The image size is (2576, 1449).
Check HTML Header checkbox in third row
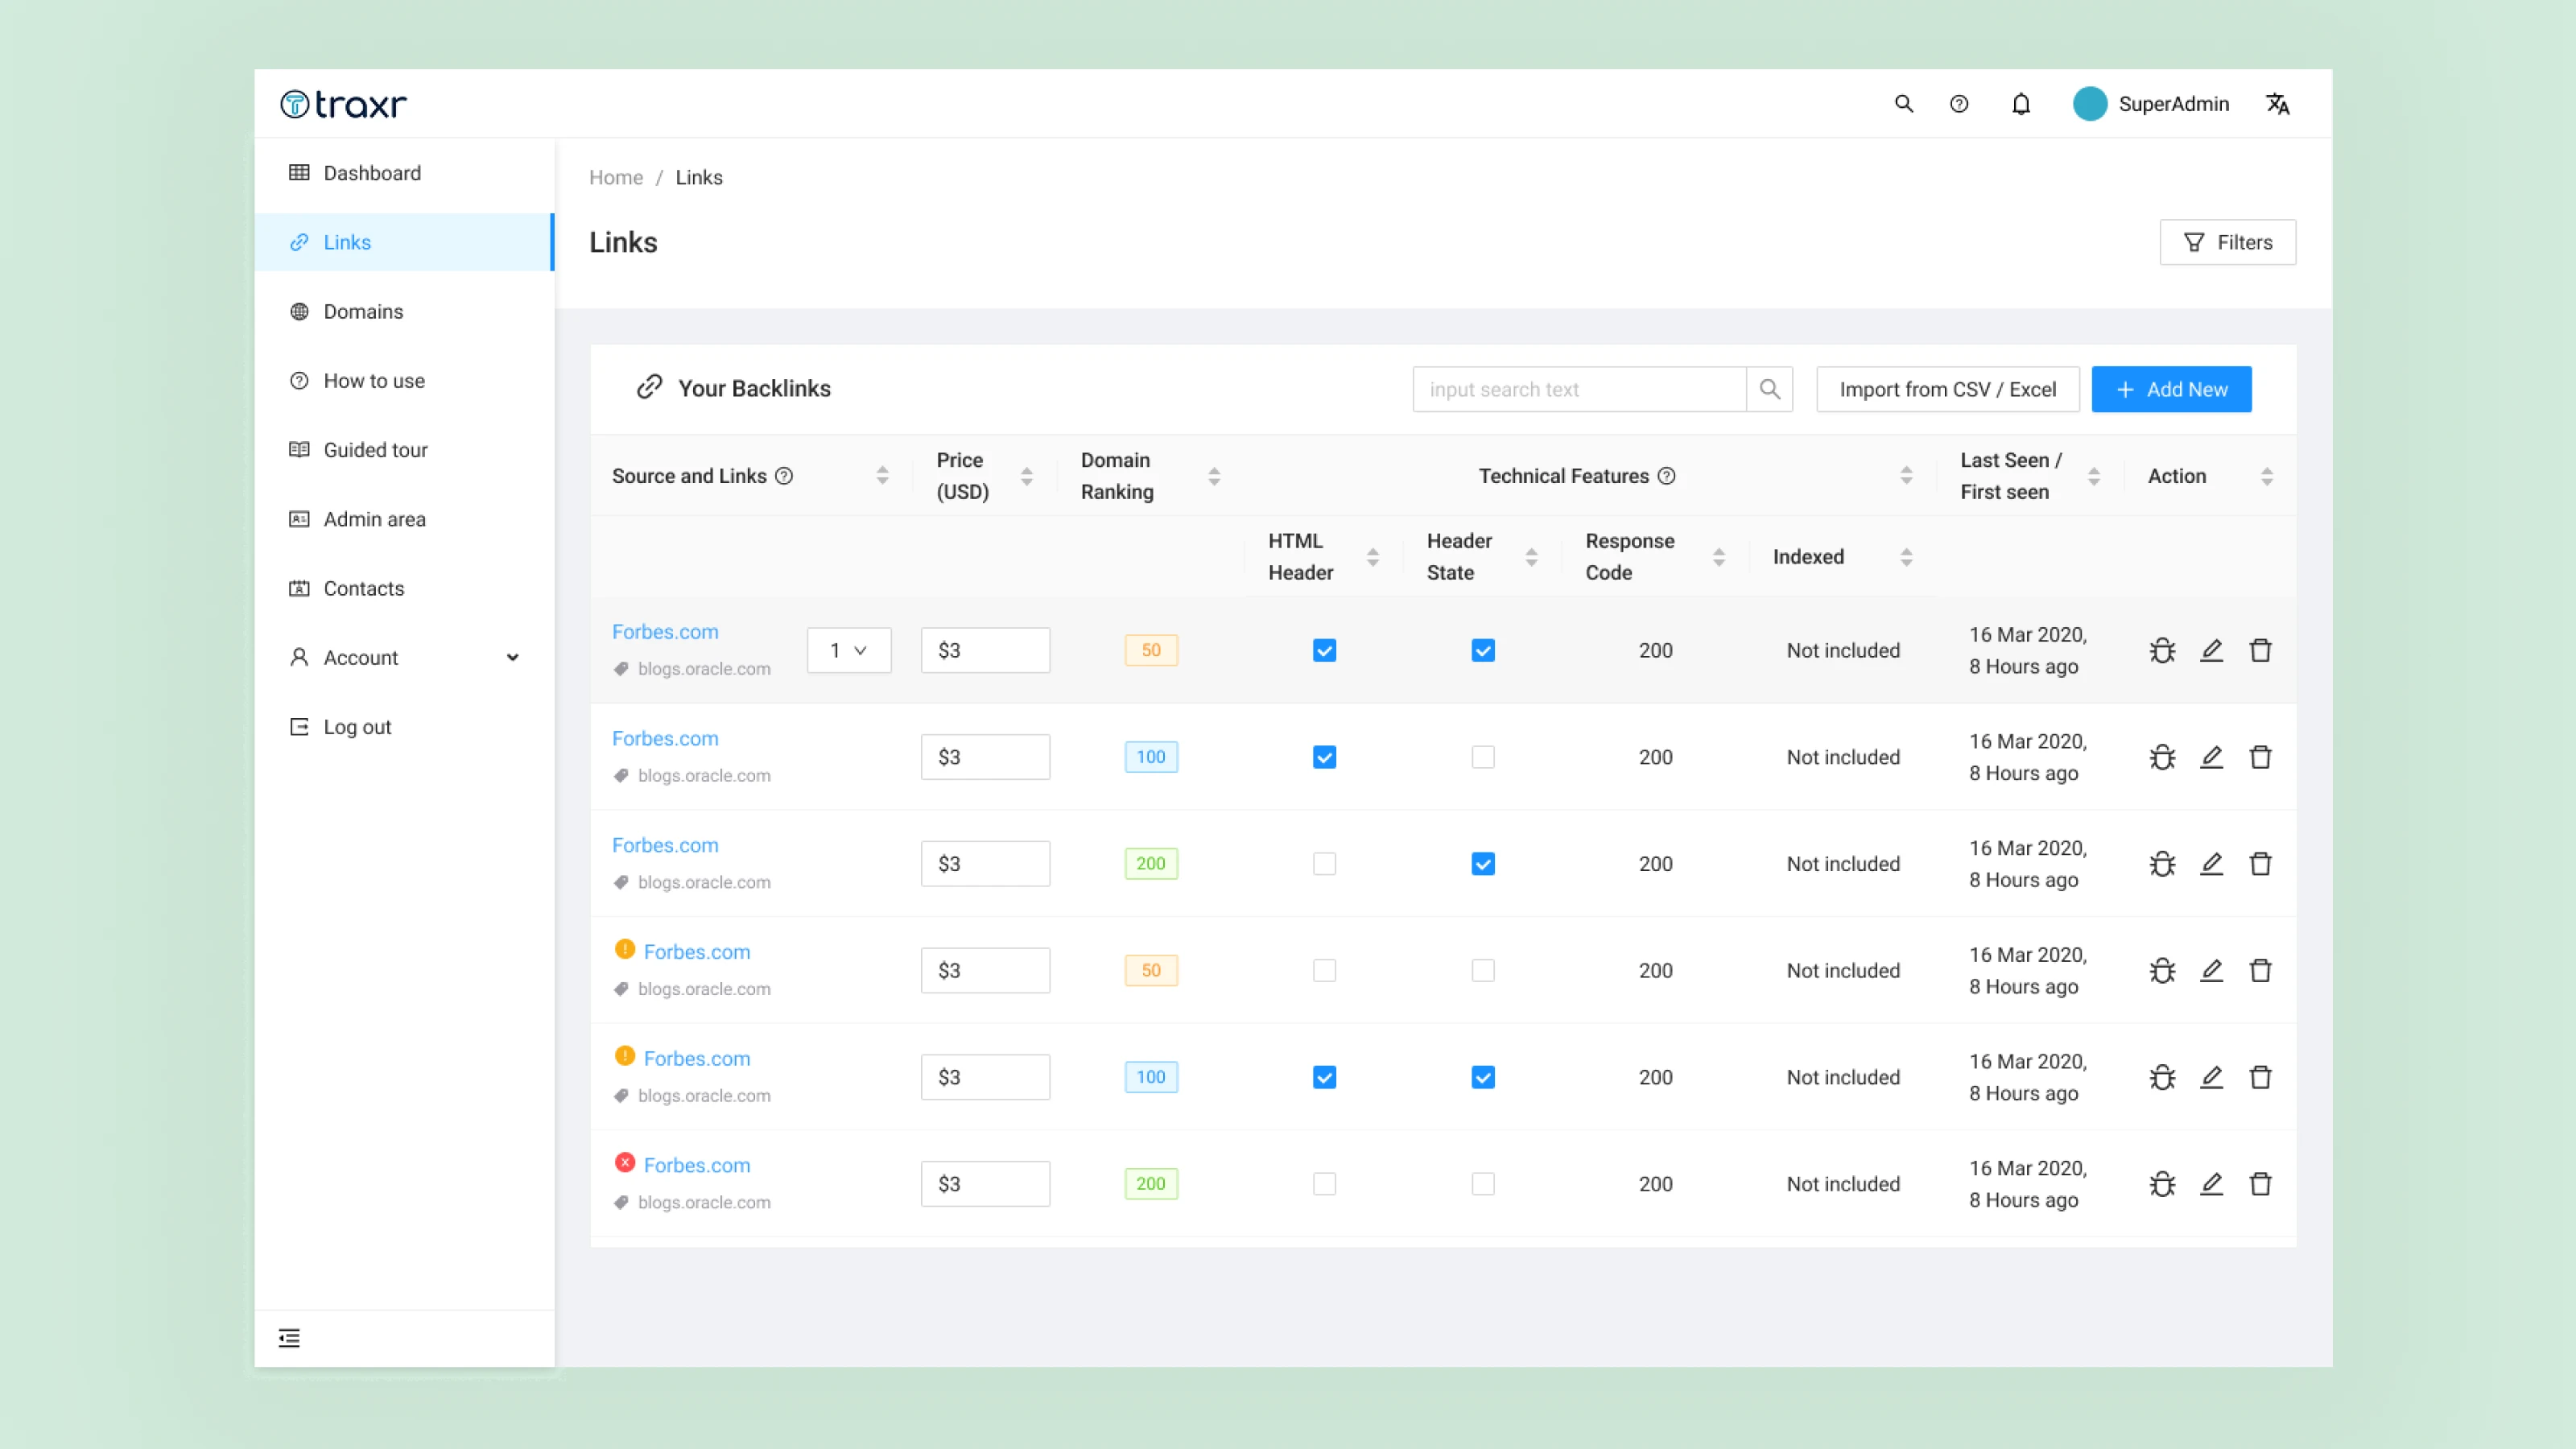tap(1324, 864)
